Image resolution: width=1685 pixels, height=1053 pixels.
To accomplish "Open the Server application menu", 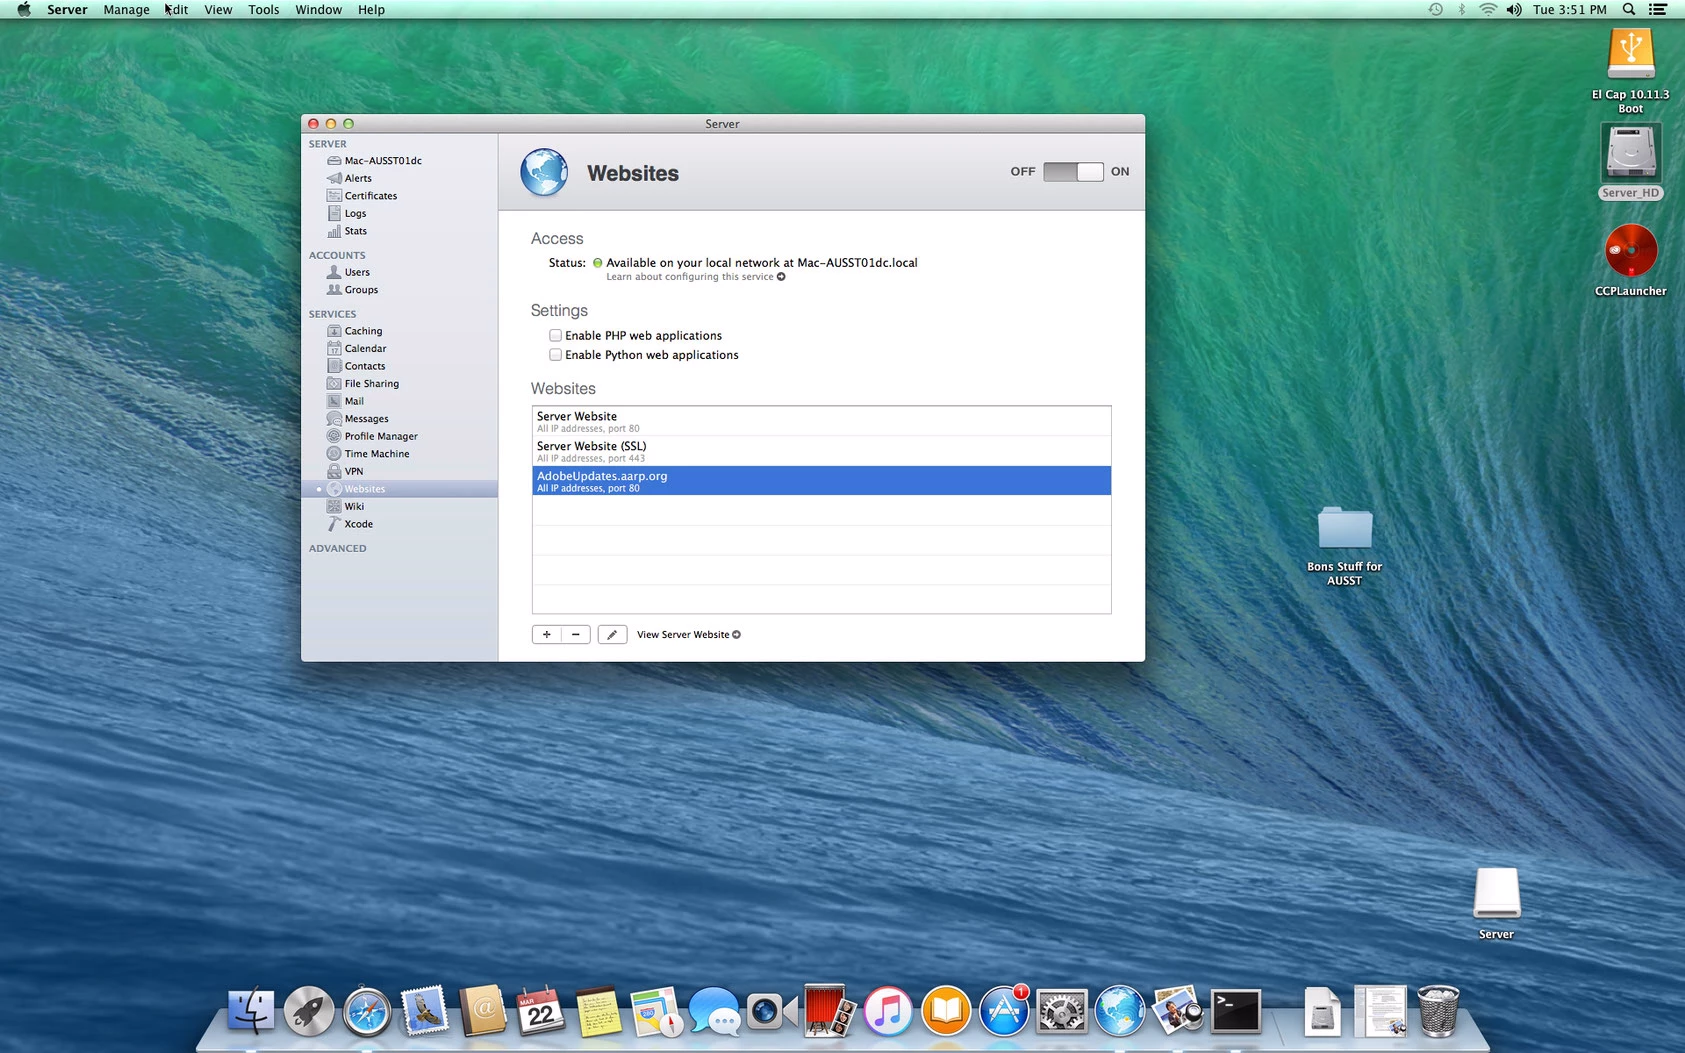I will 67,9.
